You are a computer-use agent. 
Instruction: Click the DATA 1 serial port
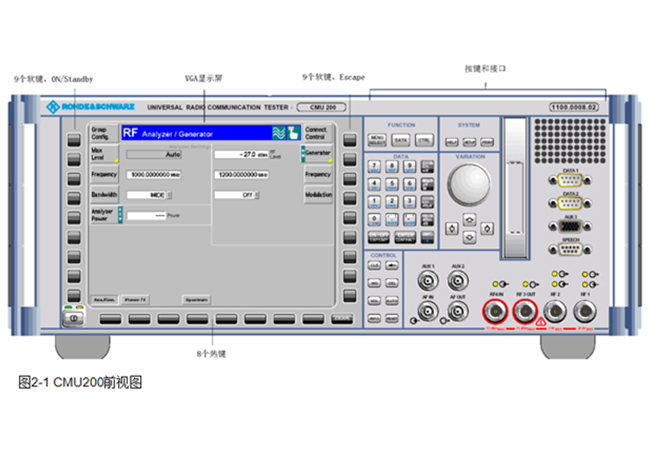[570, 180]
